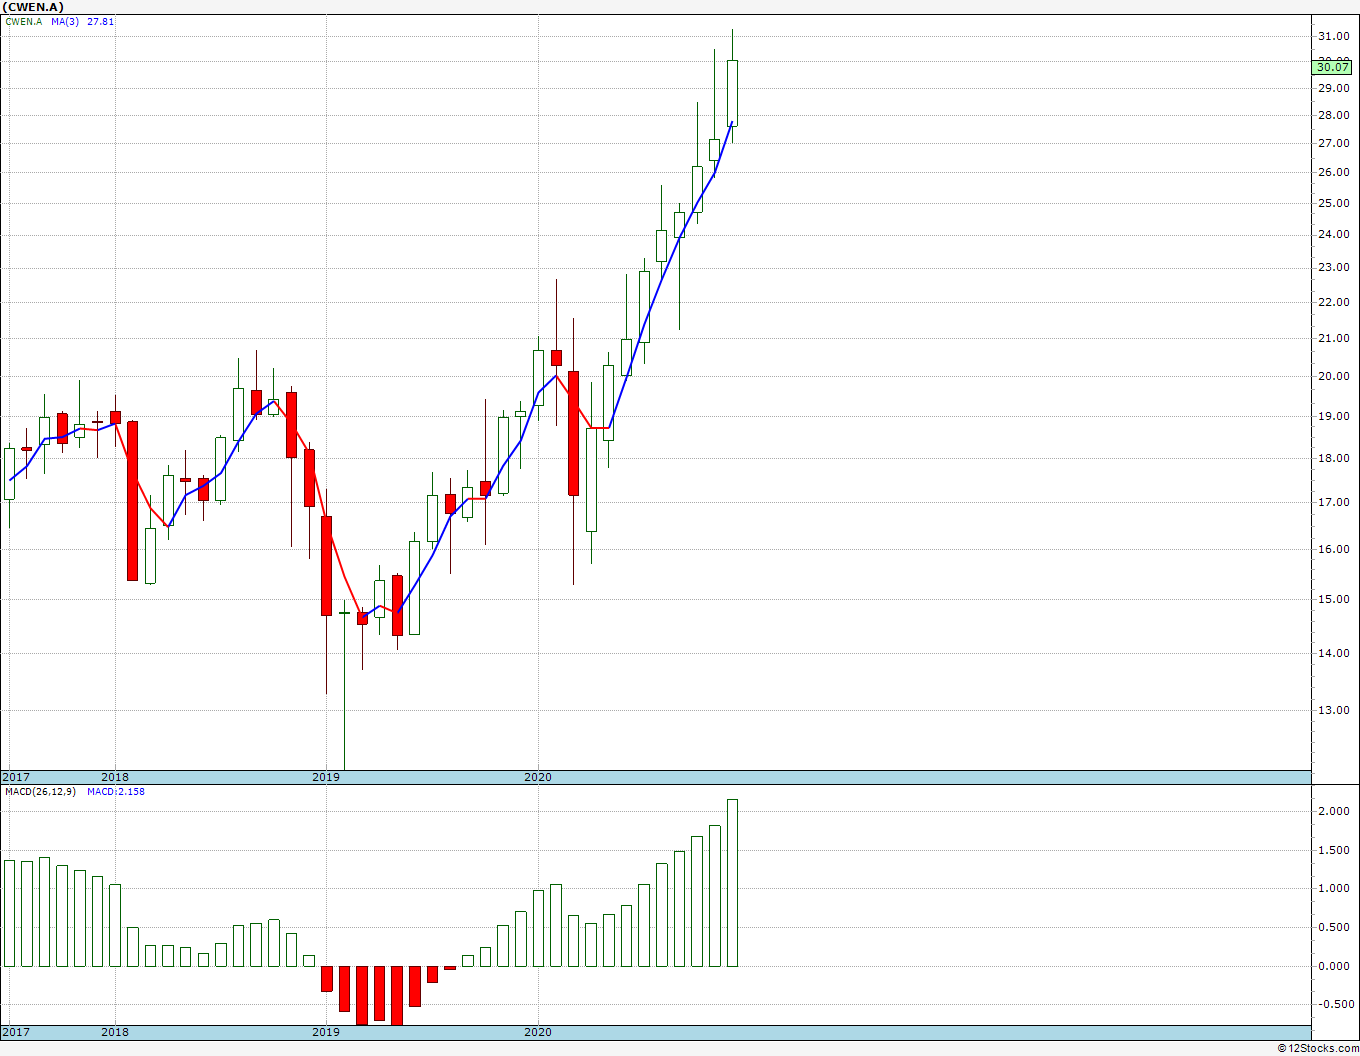Click 2020 on the price chart time axis
Viewport: 1360px width, 1056px height.
pyautogui.click(x=538, y=777)
